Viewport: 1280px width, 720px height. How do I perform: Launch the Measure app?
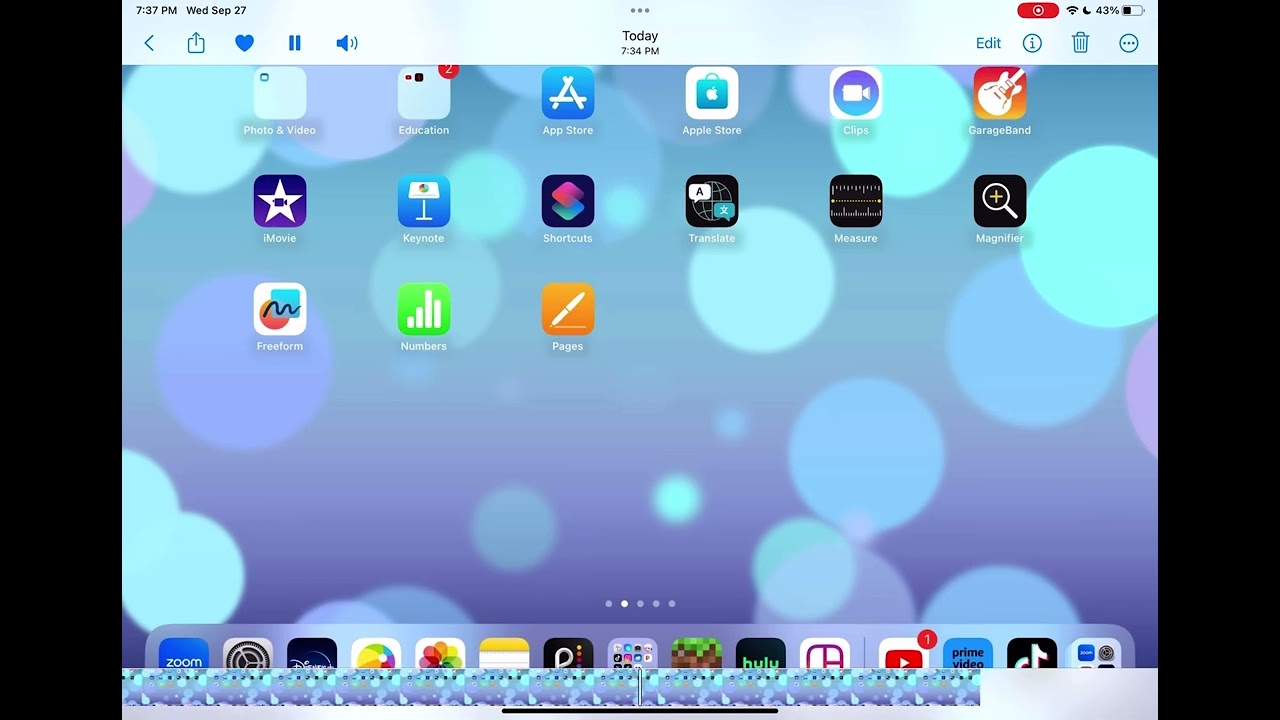click(x=856, y=201)
